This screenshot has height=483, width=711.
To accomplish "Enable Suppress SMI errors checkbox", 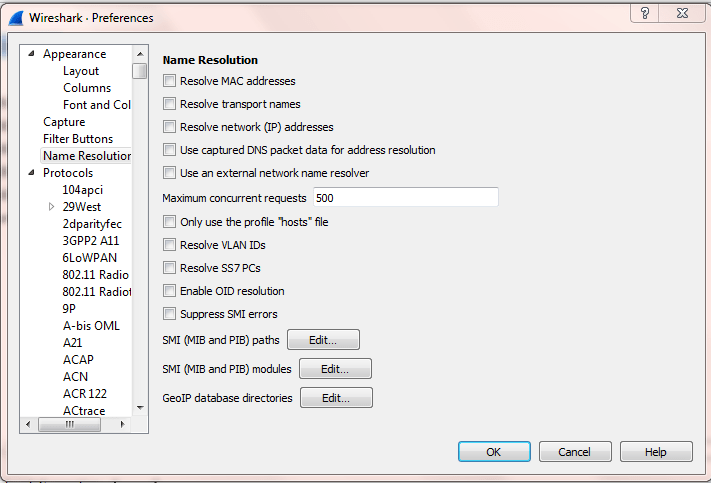I will 170,314.
